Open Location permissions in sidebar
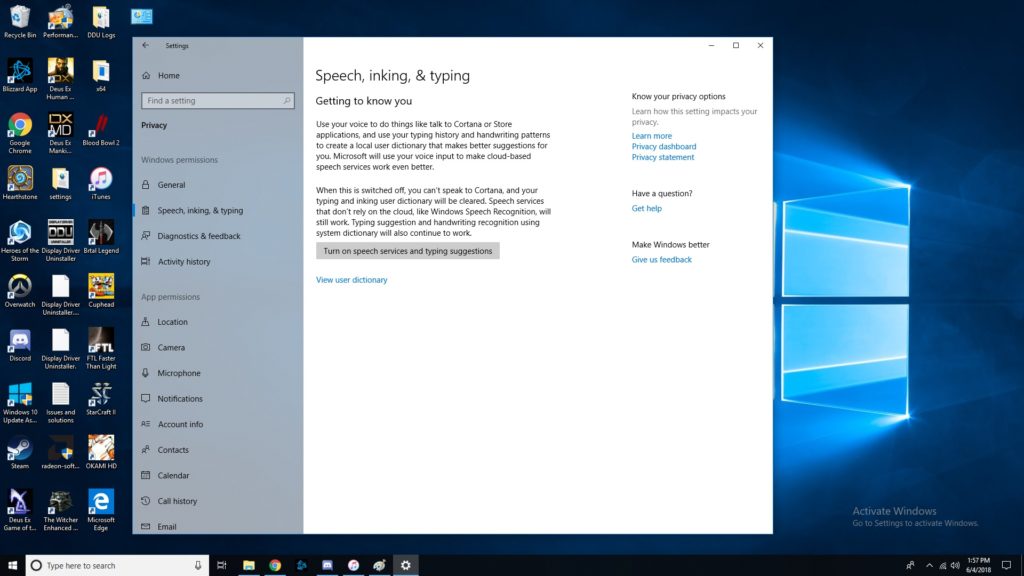The height and width of the screenshot is (576, 1024). pyautogui.click(x=172, y=322)
